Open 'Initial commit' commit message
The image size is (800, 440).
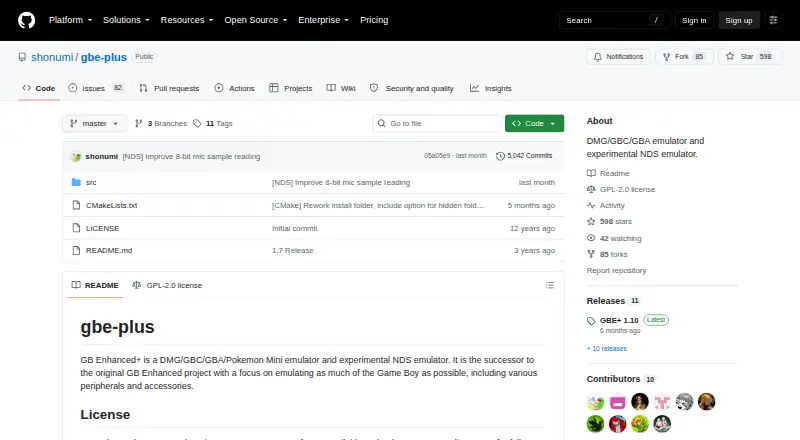tap(294, 228)
